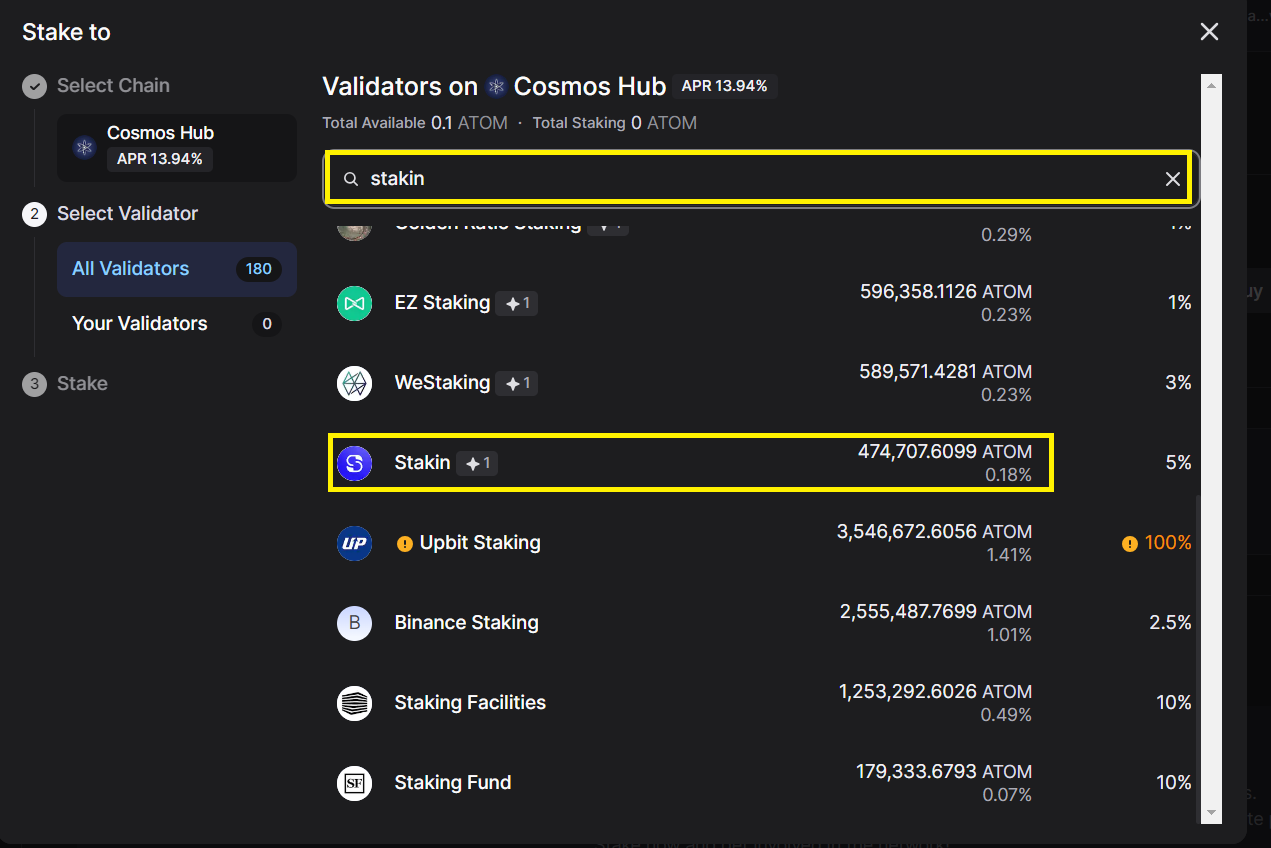Close the Stake to dialog
This screenshot has height=848, width=1271.
[1209, 32]
